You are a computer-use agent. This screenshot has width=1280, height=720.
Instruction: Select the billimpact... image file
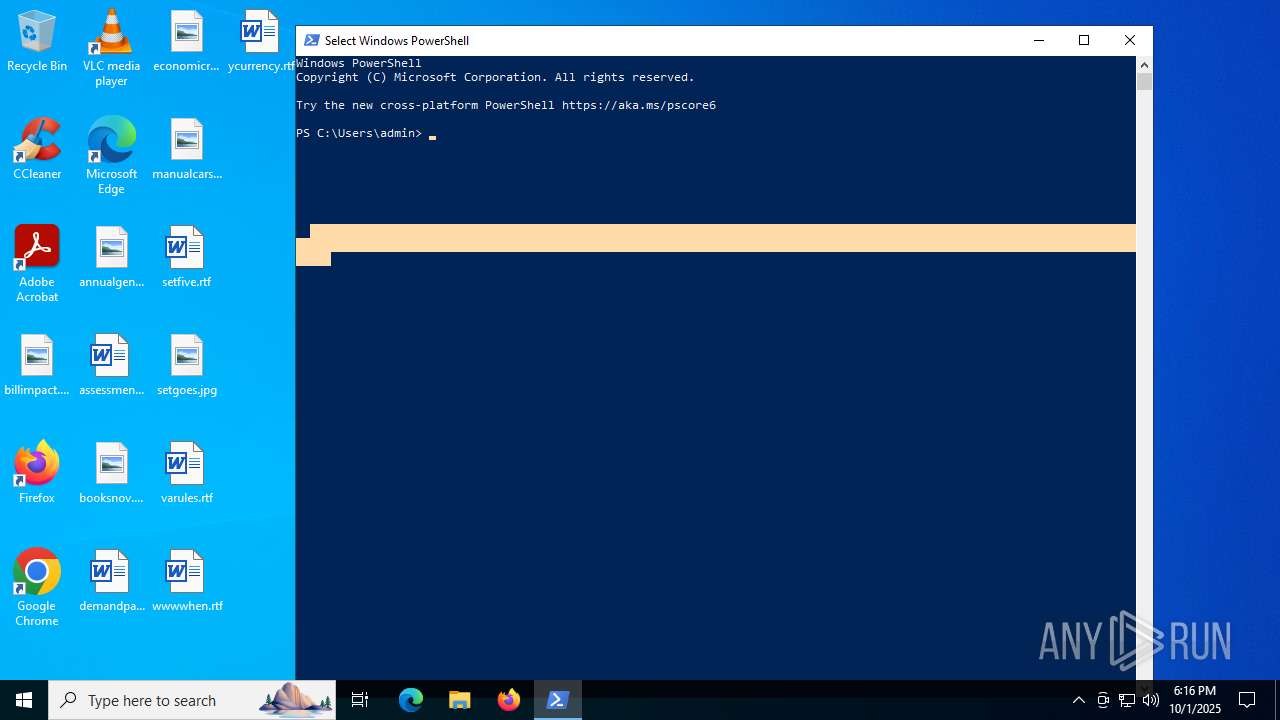pyautogui.click(x=37, y=365)
